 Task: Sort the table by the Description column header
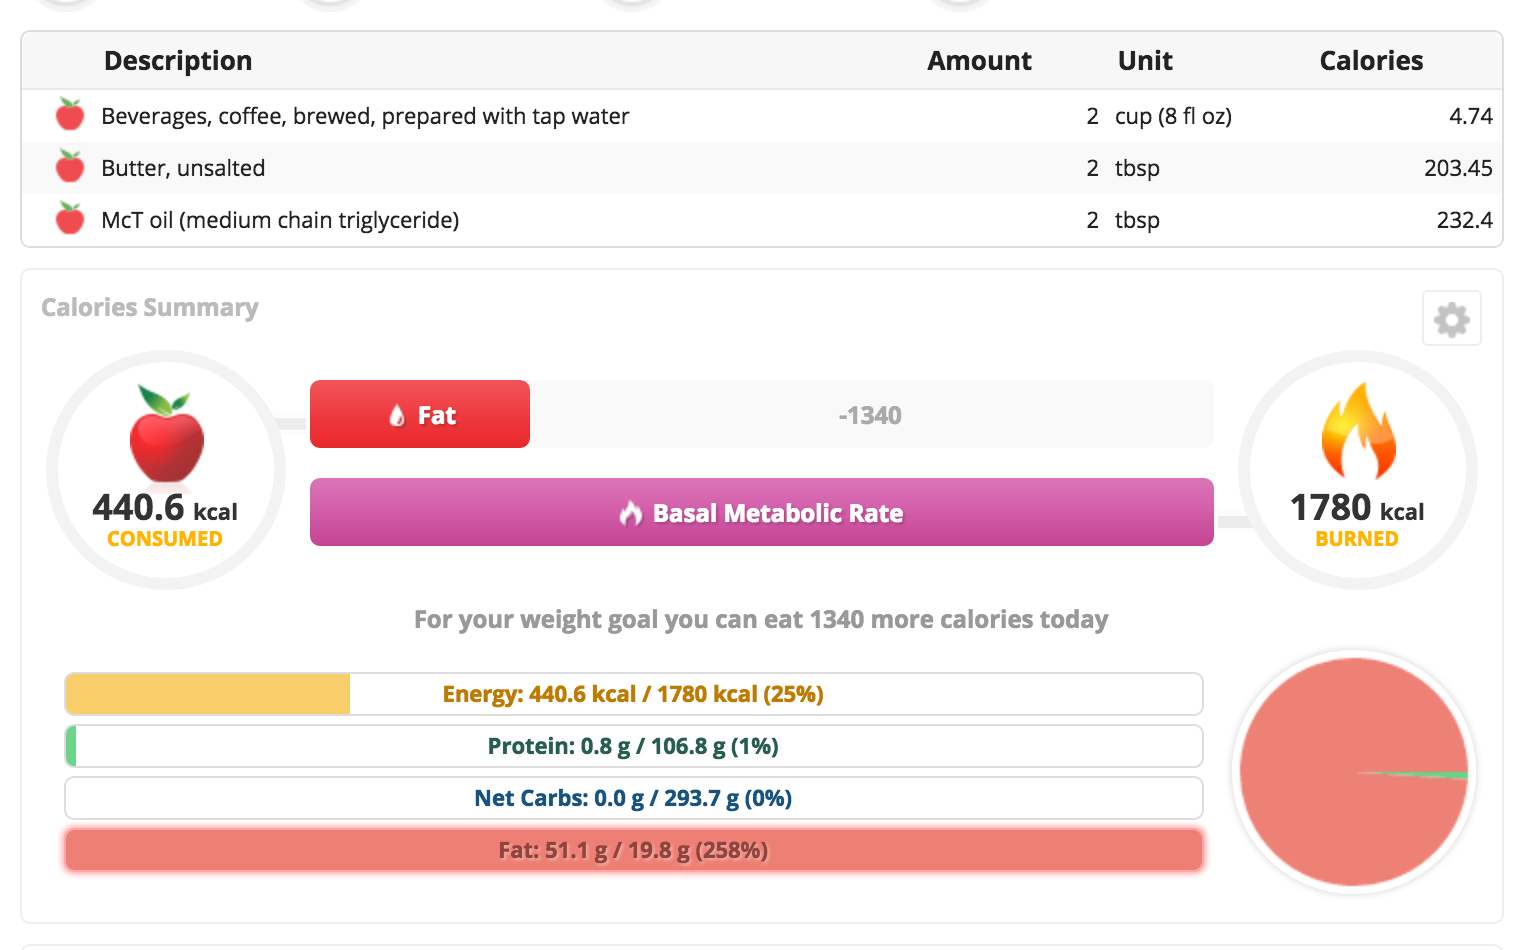178,61
